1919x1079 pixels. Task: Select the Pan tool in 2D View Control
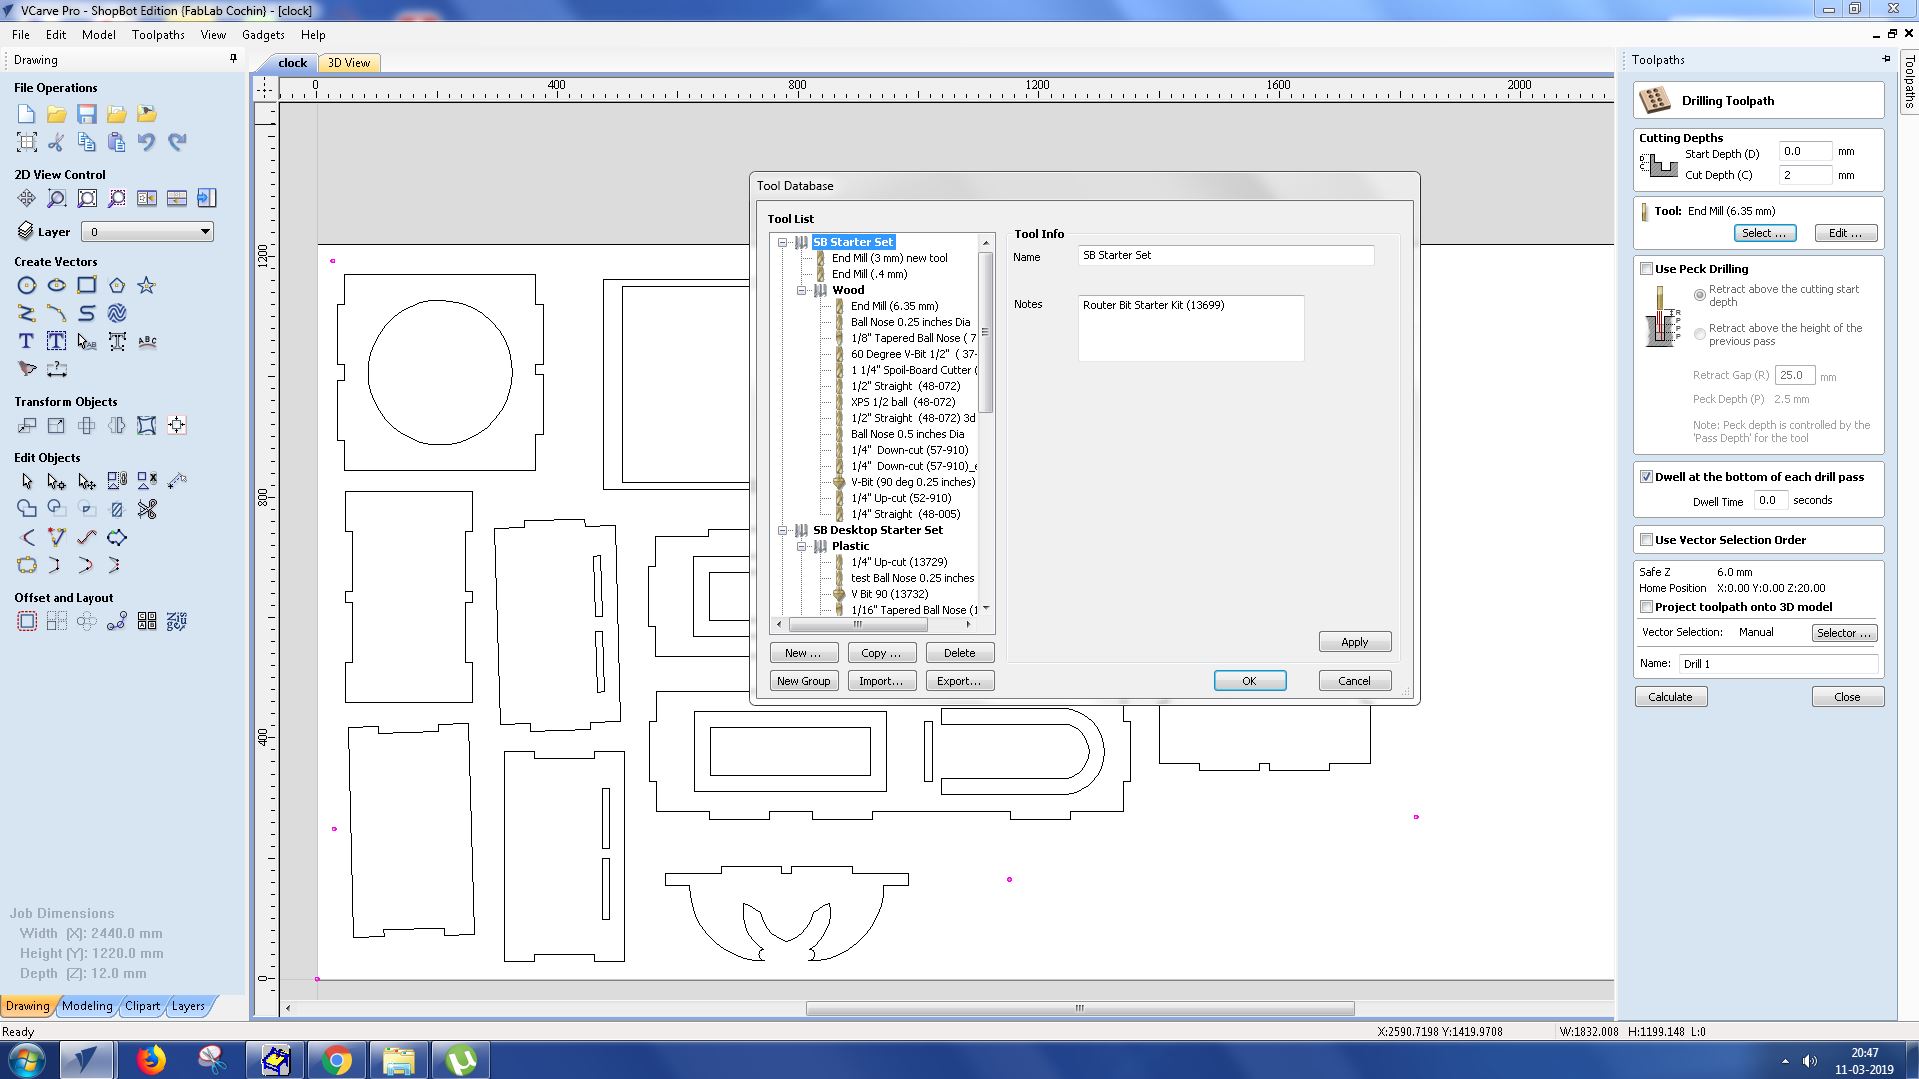27,198
